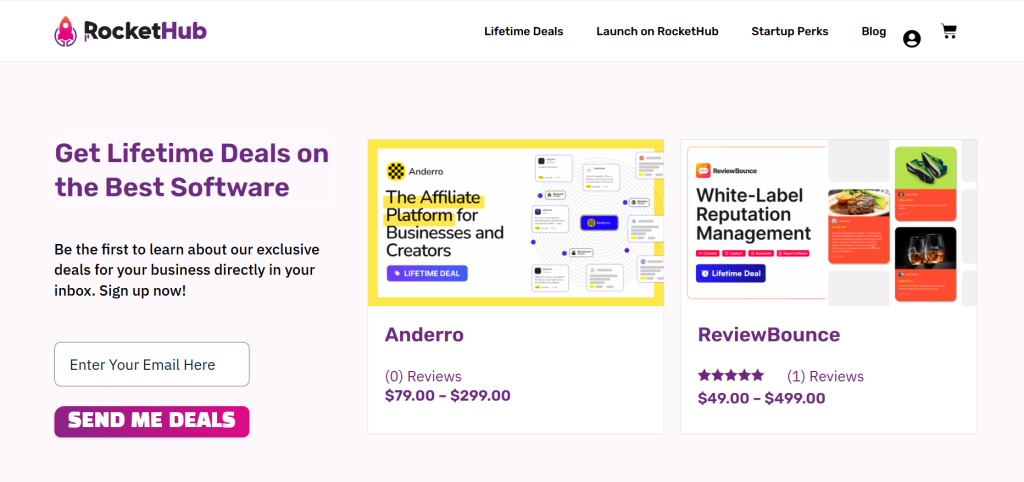This screenshot has width=1024, height=482.
Task: Click the Anderro checkered logo in banner
Action: pyautogui.click(x=396, y=171)
